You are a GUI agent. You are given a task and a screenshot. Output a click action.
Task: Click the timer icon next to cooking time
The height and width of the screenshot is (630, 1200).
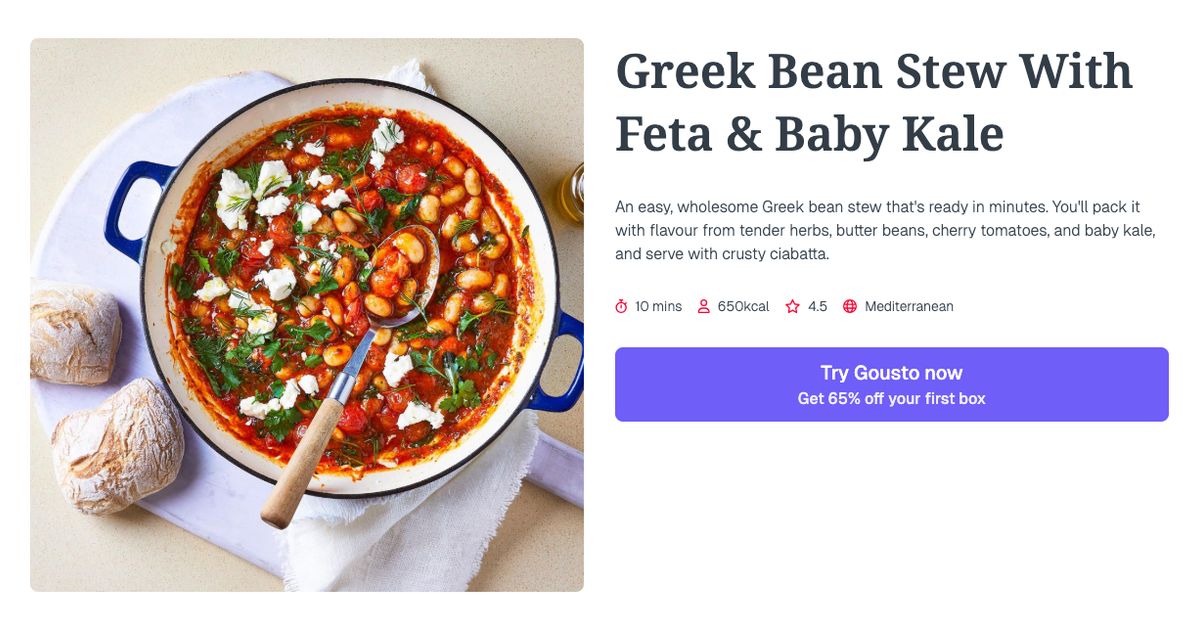(x=620, y=306)
